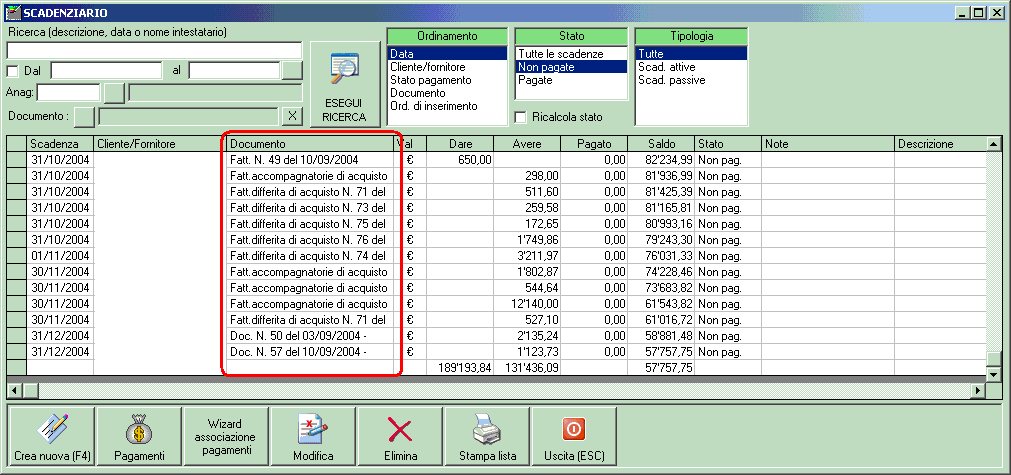Viewport: 1011px width, 475px height.
Task: Create new entry with Crea nuova (F4)
Action: pos(52,437)
